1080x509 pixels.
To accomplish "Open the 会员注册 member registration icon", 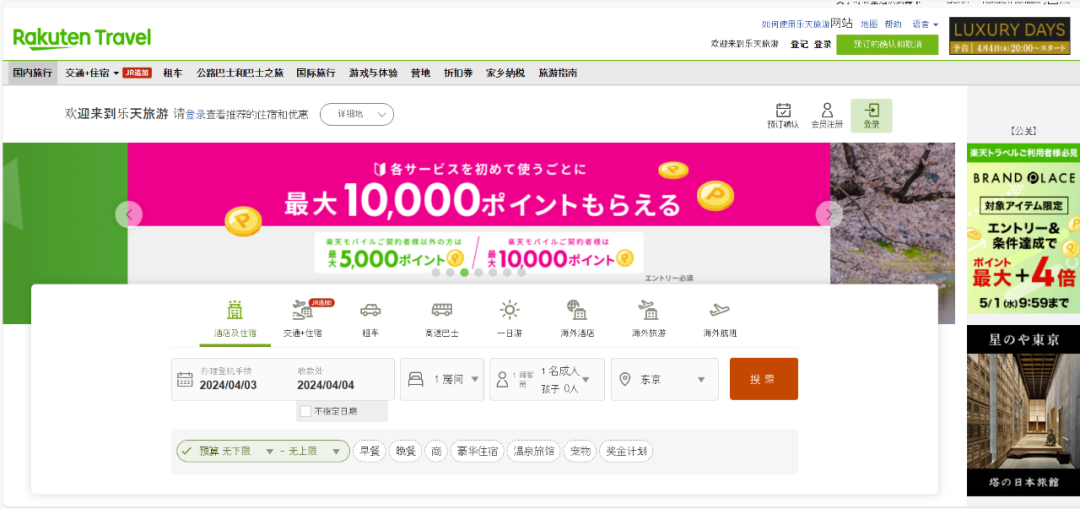I will (x=827, y=111).
